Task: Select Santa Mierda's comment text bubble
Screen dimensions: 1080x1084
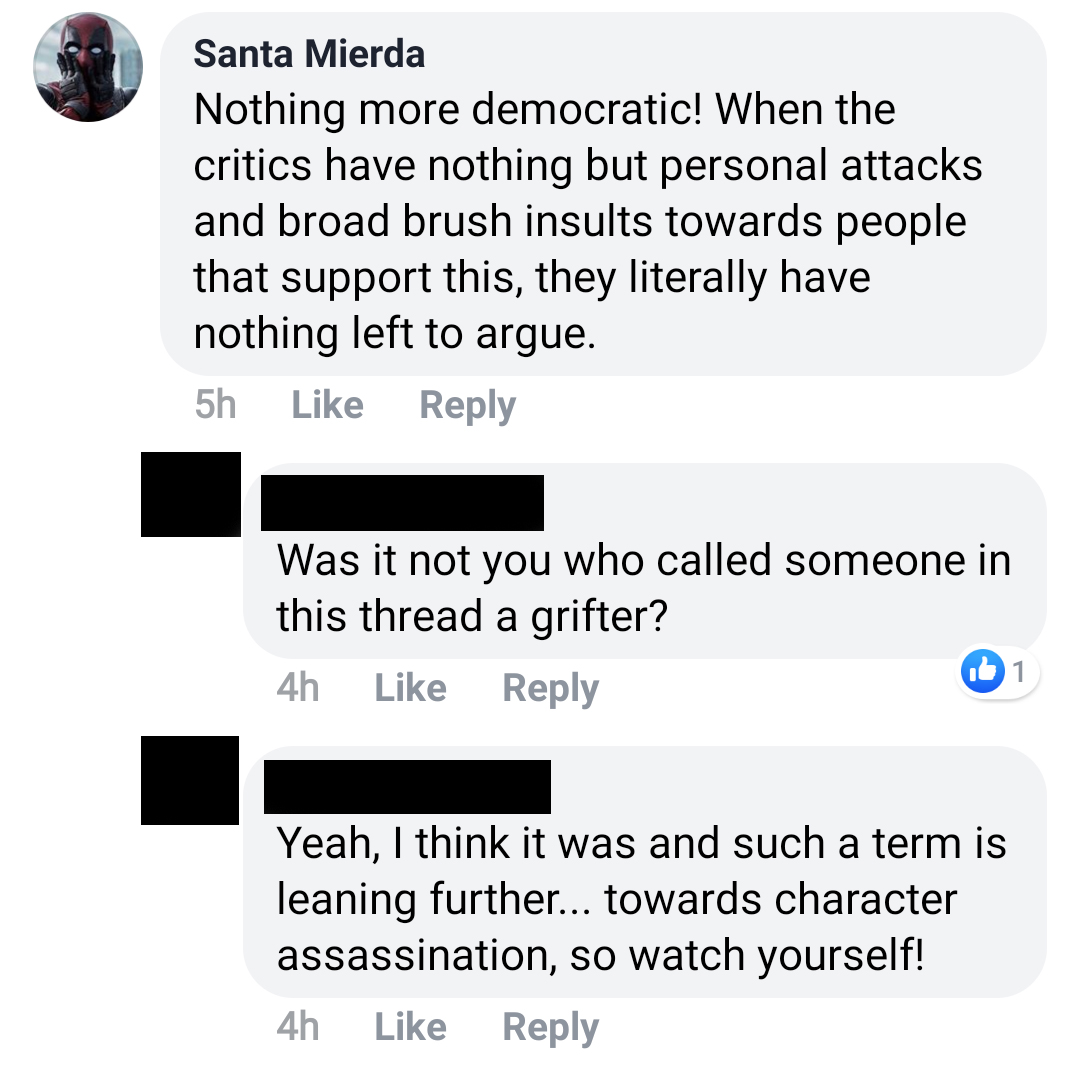Action: click(603, 194)
